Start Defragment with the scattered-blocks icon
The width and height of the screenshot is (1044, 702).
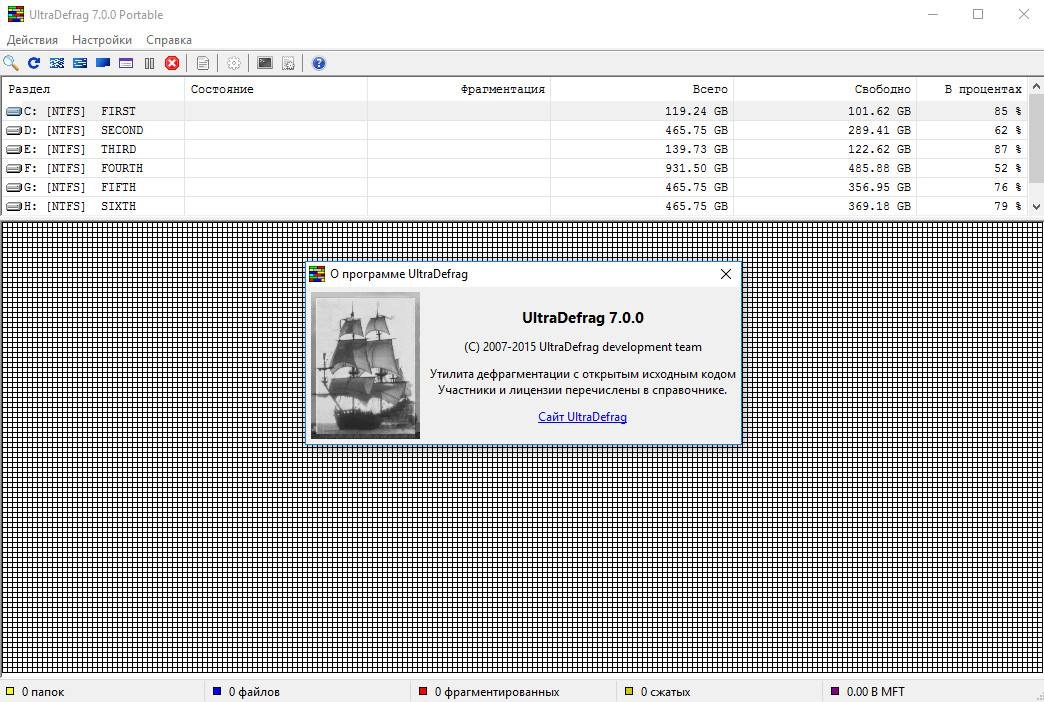(57, 63)
